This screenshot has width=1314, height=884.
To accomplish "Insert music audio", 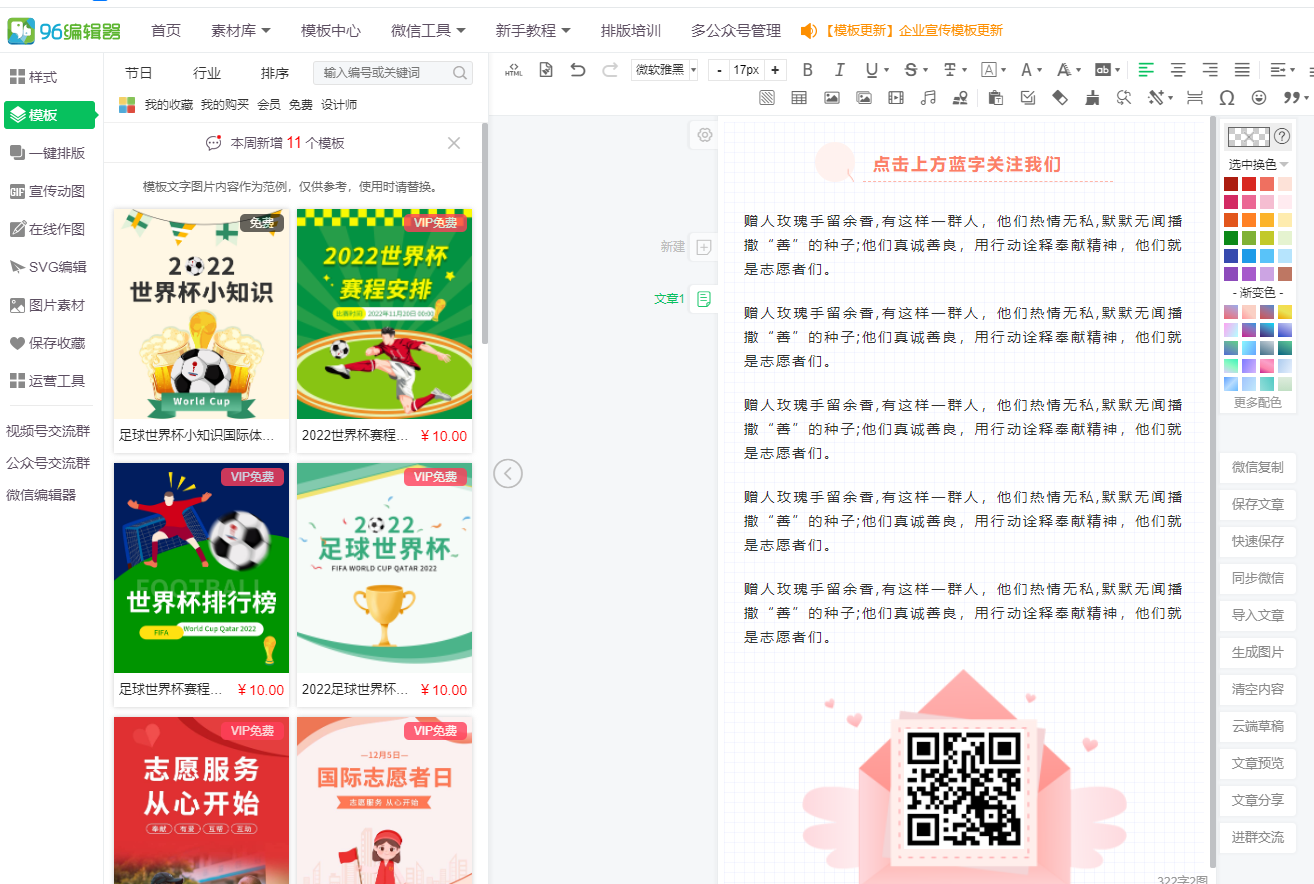I will [928, 98].
